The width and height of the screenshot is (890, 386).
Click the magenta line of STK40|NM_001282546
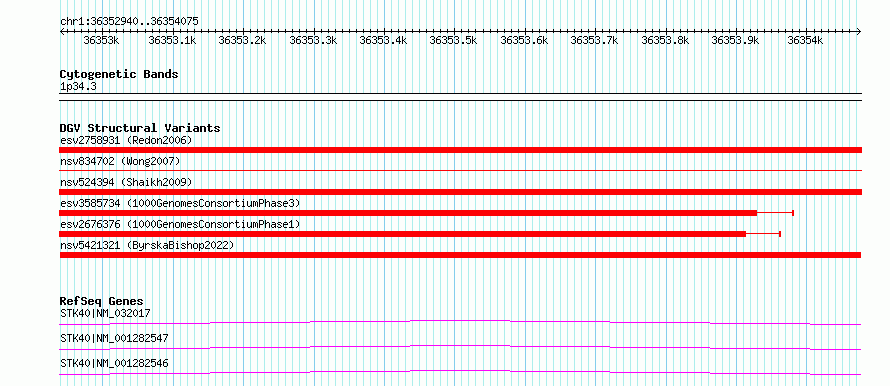pos(460,372)
